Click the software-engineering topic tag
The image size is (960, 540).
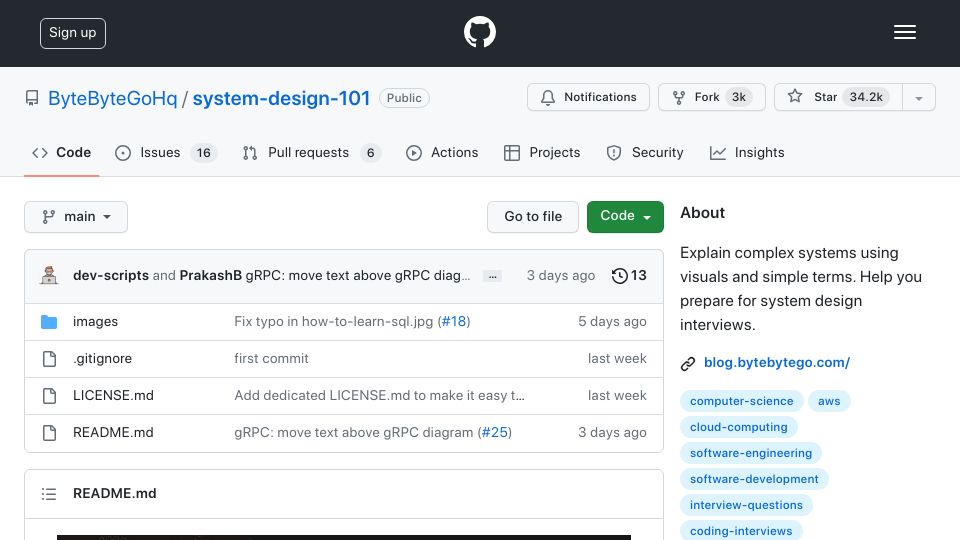pyautogui.click(x=751, y=453)
